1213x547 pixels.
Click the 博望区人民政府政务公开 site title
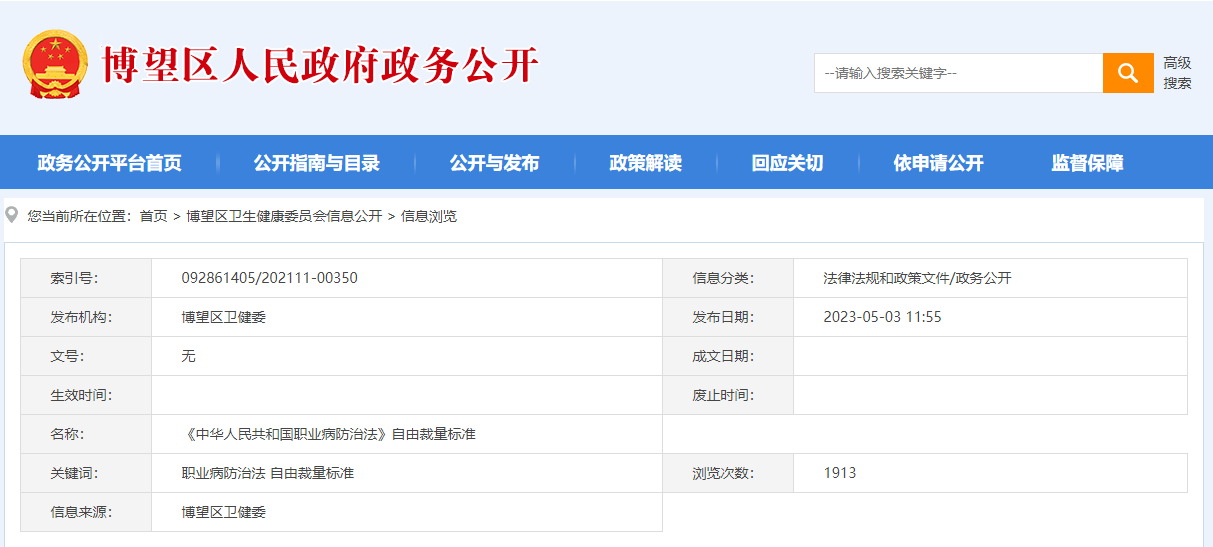click(x=320, y=66)
